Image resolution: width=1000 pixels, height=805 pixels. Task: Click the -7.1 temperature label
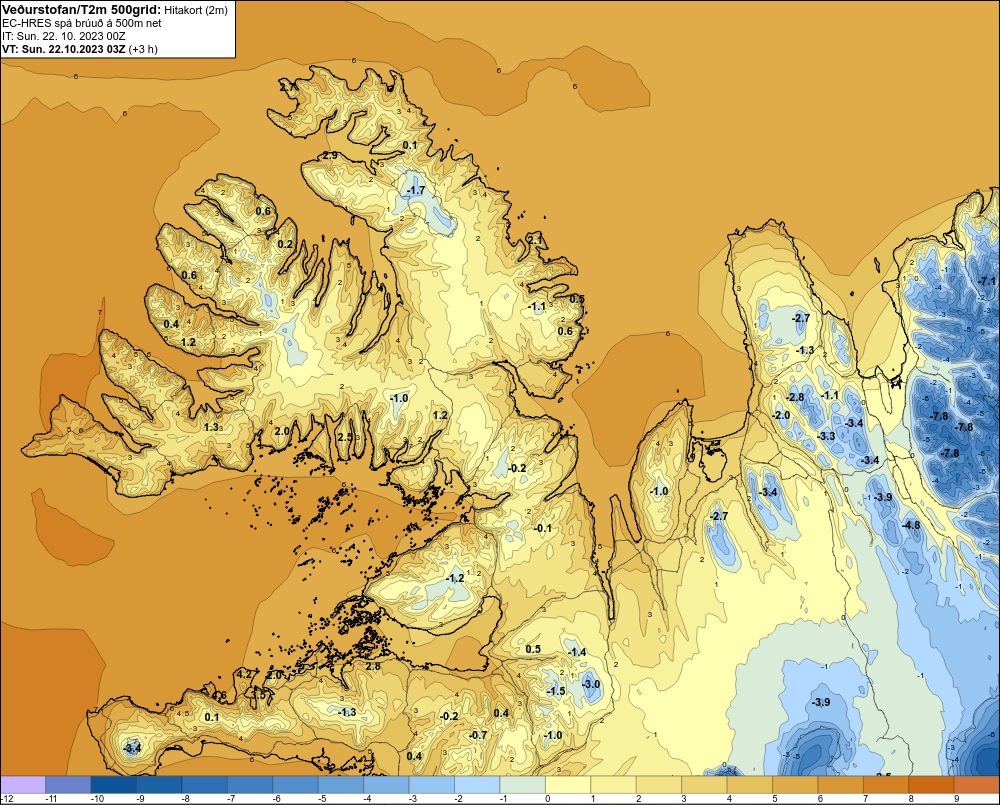point(987,281)
